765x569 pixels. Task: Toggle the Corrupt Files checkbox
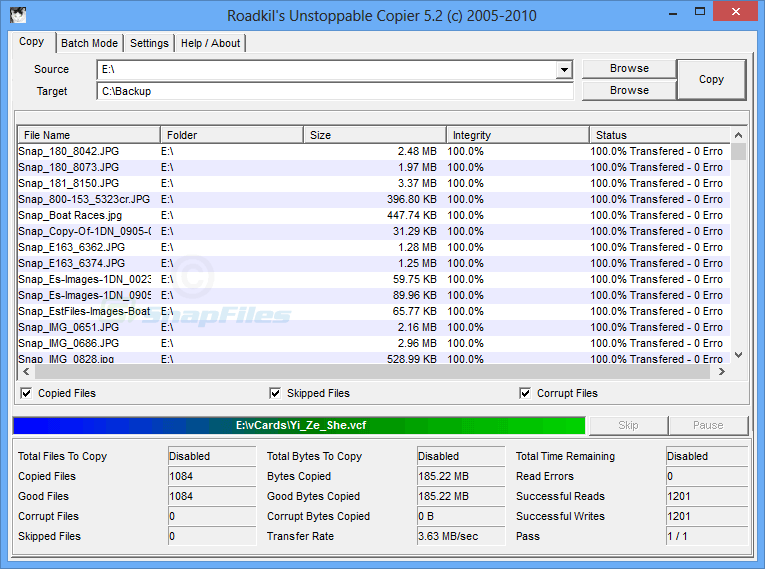pyautogui.click(x=525, y=393)
